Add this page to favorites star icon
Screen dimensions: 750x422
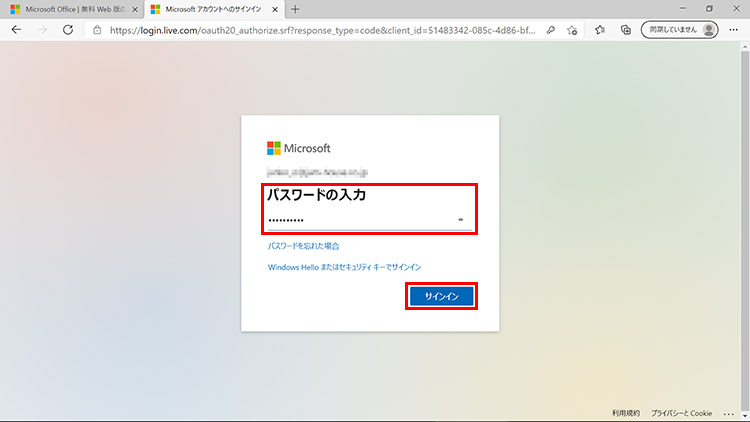click(573, 30)
